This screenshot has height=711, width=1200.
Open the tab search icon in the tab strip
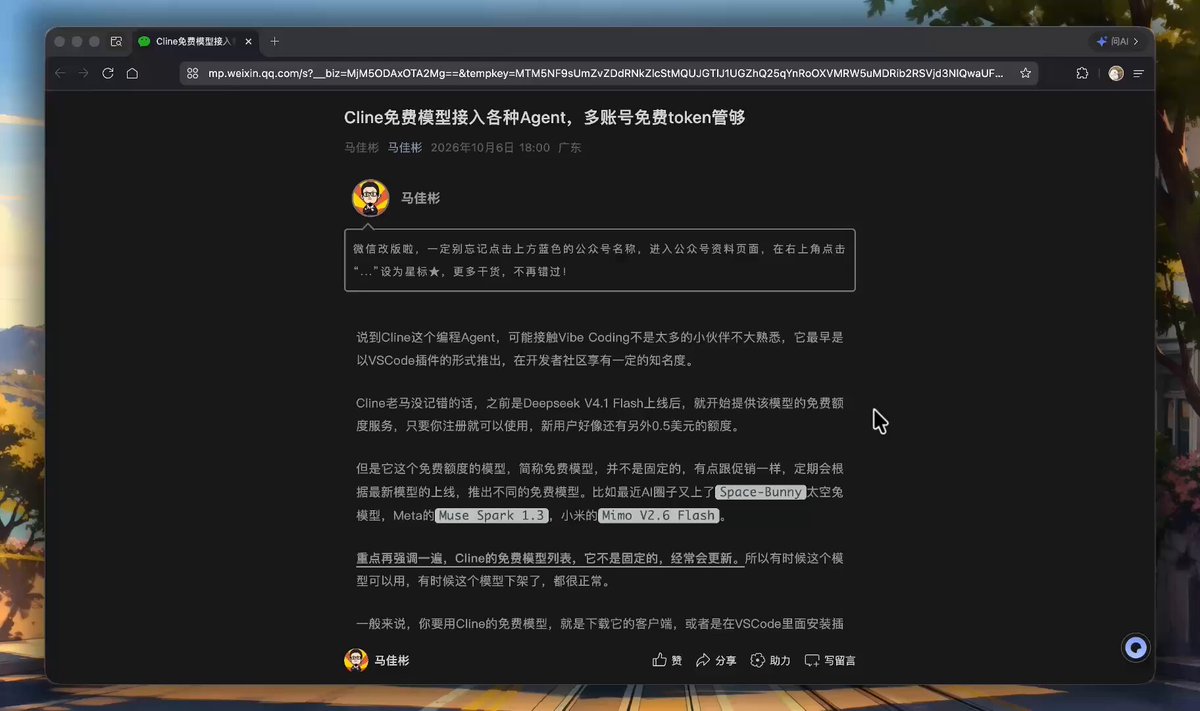(117, 42)
